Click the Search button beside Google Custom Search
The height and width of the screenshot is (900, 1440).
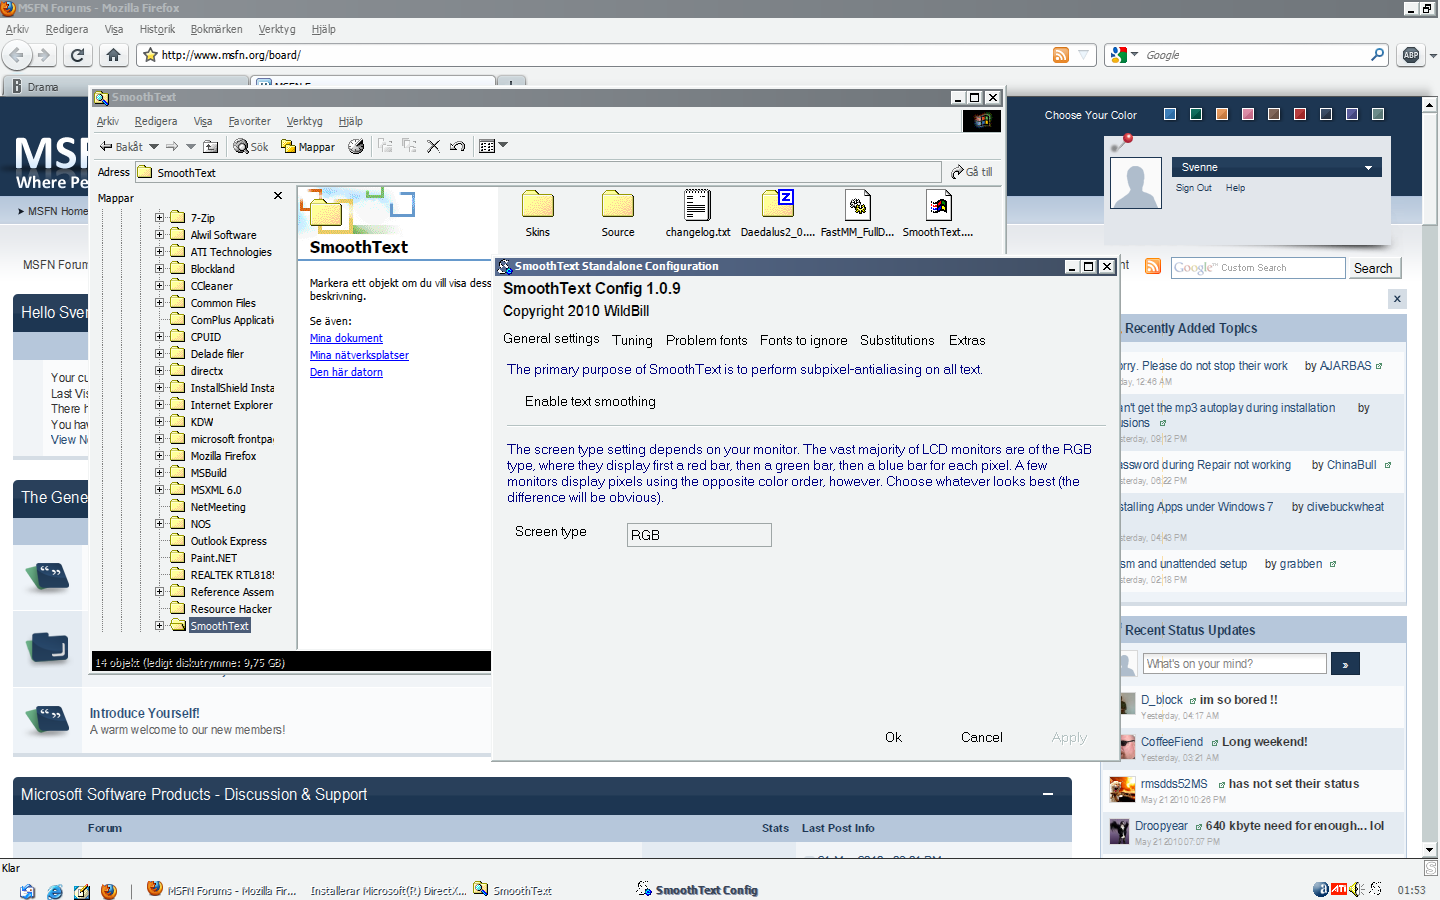tap(1373, 268)
